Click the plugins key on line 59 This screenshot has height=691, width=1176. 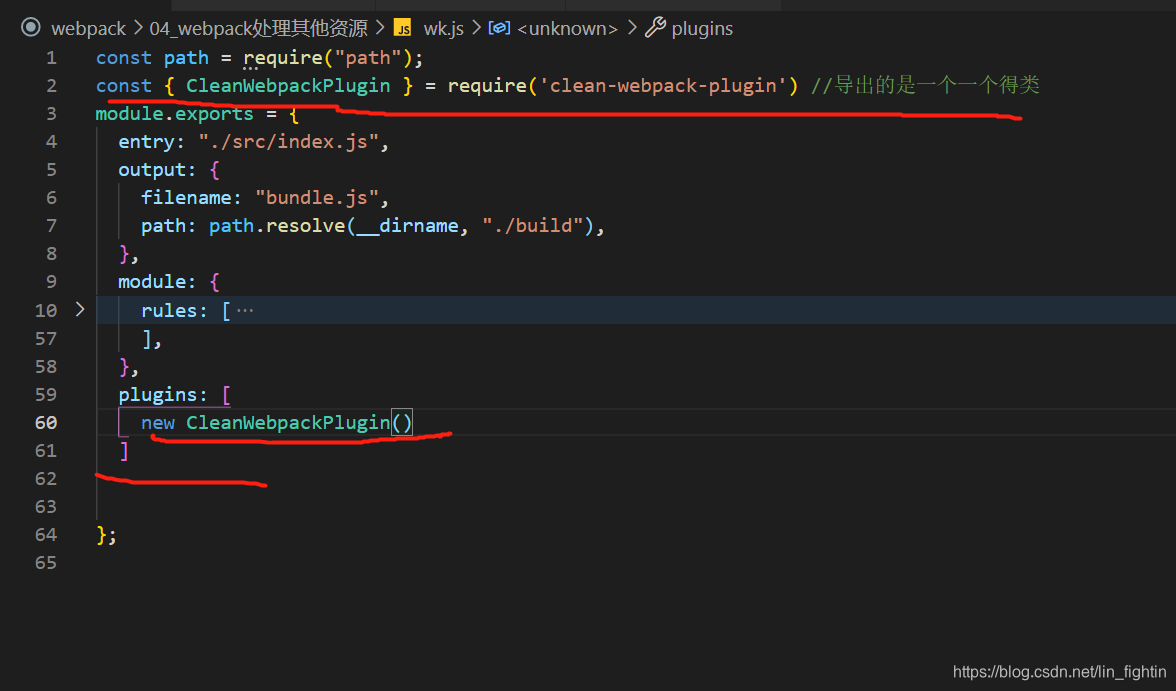click(x=157, y=395)
